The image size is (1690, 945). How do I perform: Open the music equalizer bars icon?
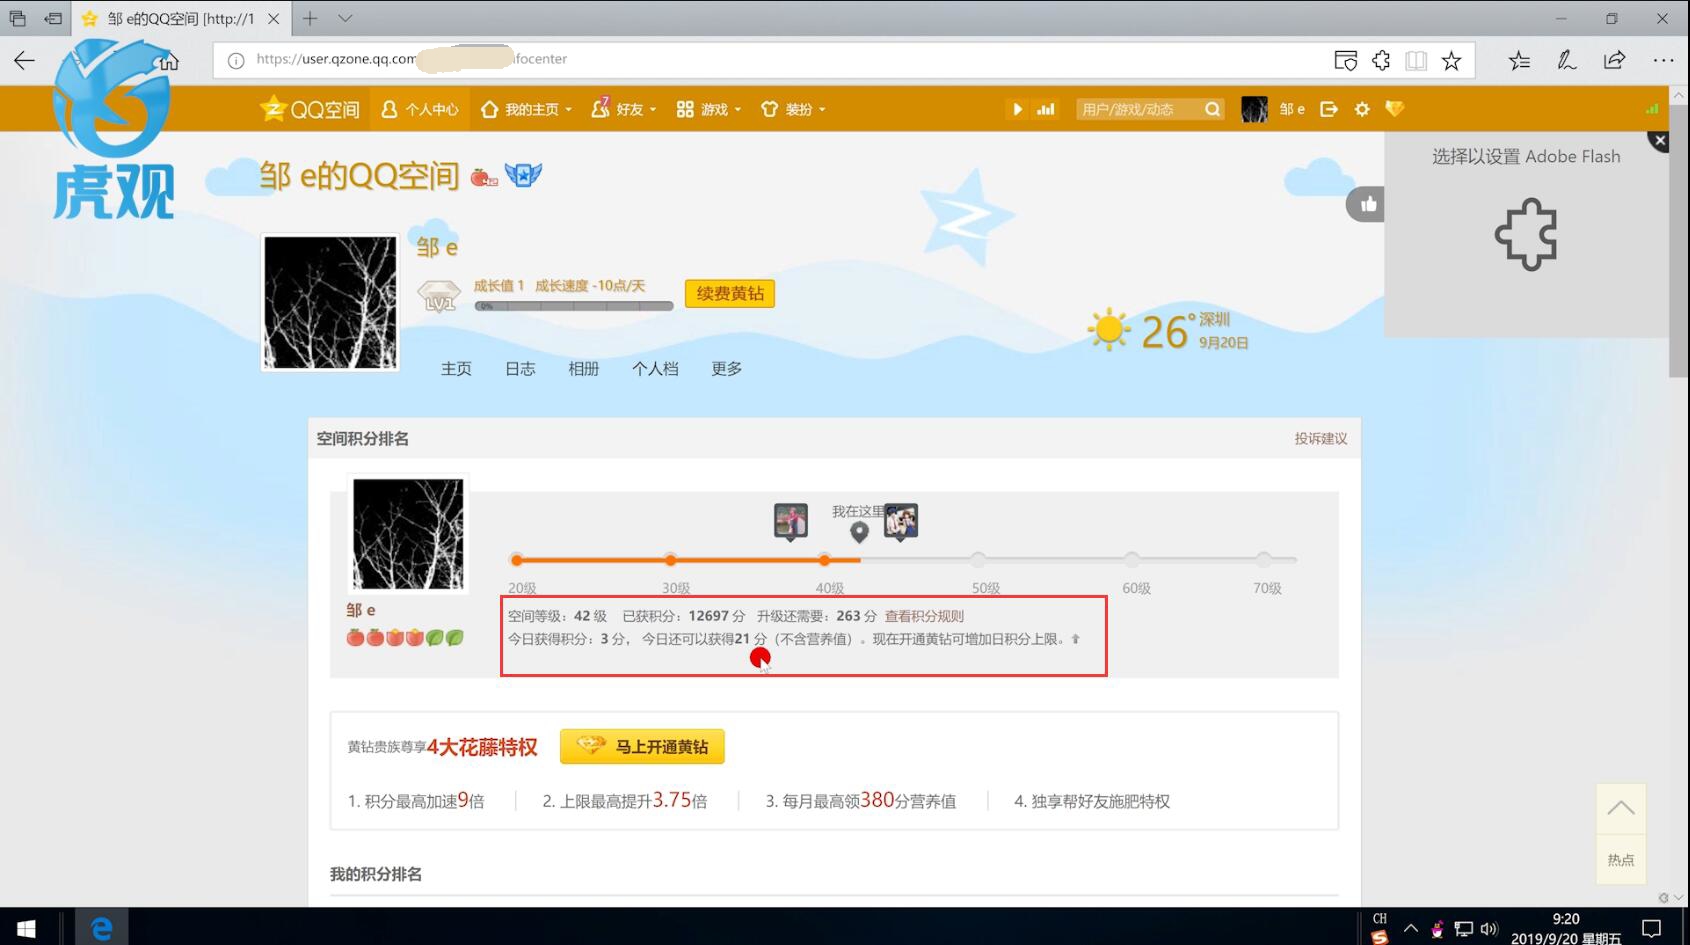click(1046, 109)
